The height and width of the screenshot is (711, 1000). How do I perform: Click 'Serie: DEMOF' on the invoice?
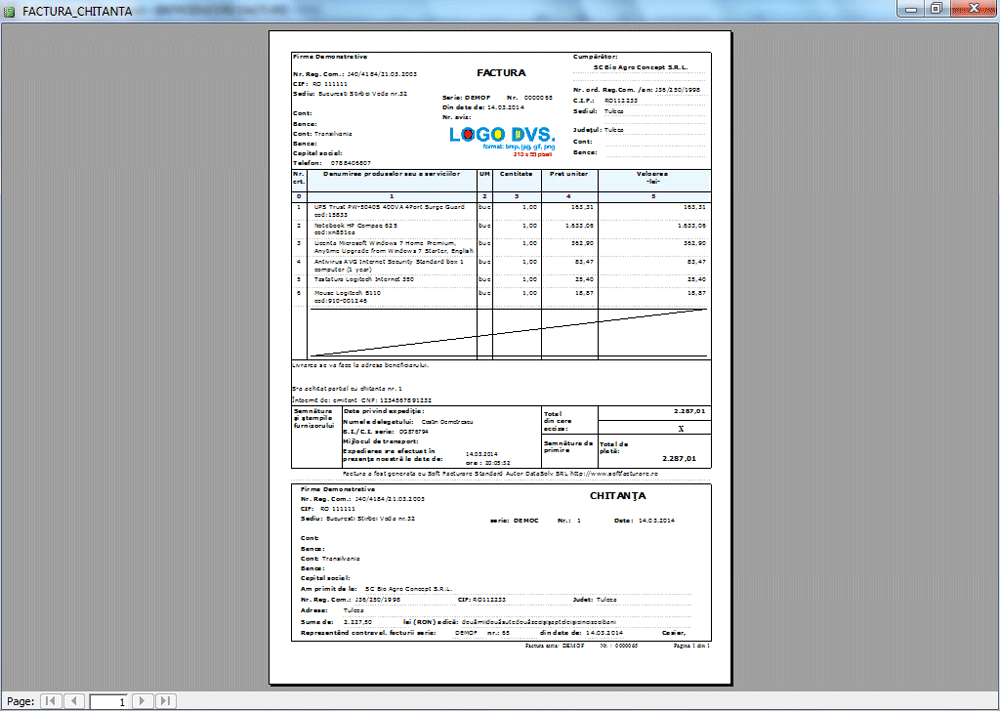[466, 98]
